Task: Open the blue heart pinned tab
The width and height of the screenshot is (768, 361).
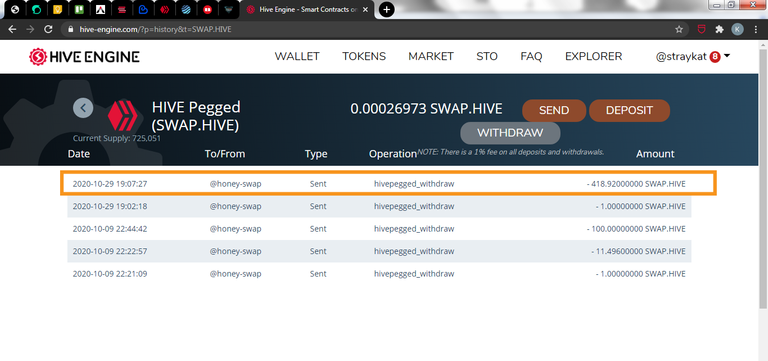Action: (143, 9)
